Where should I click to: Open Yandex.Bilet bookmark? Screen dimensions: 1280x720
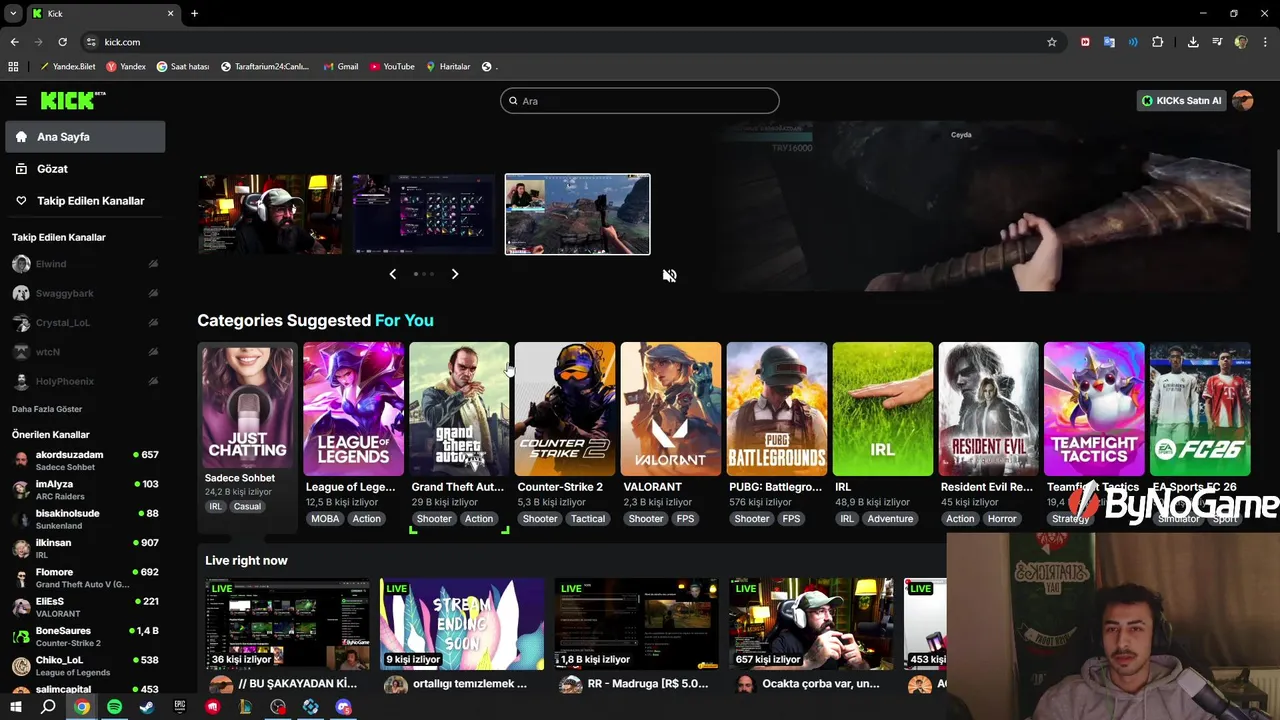tap(67, 67)
